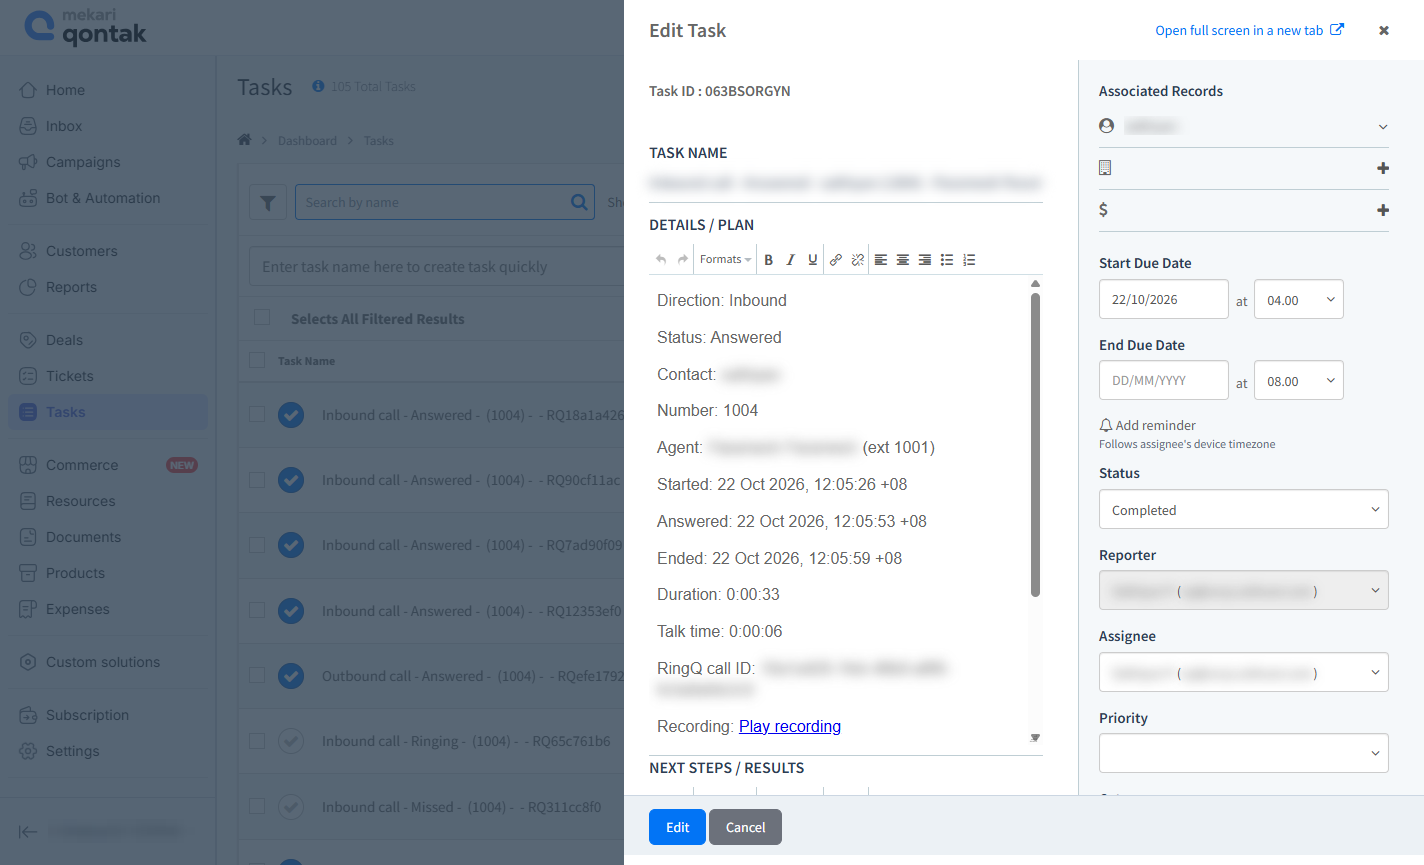The width and height of the screenshot is (1424, 865).
Task: Remove link with the unlink icon
Action: 857,260
